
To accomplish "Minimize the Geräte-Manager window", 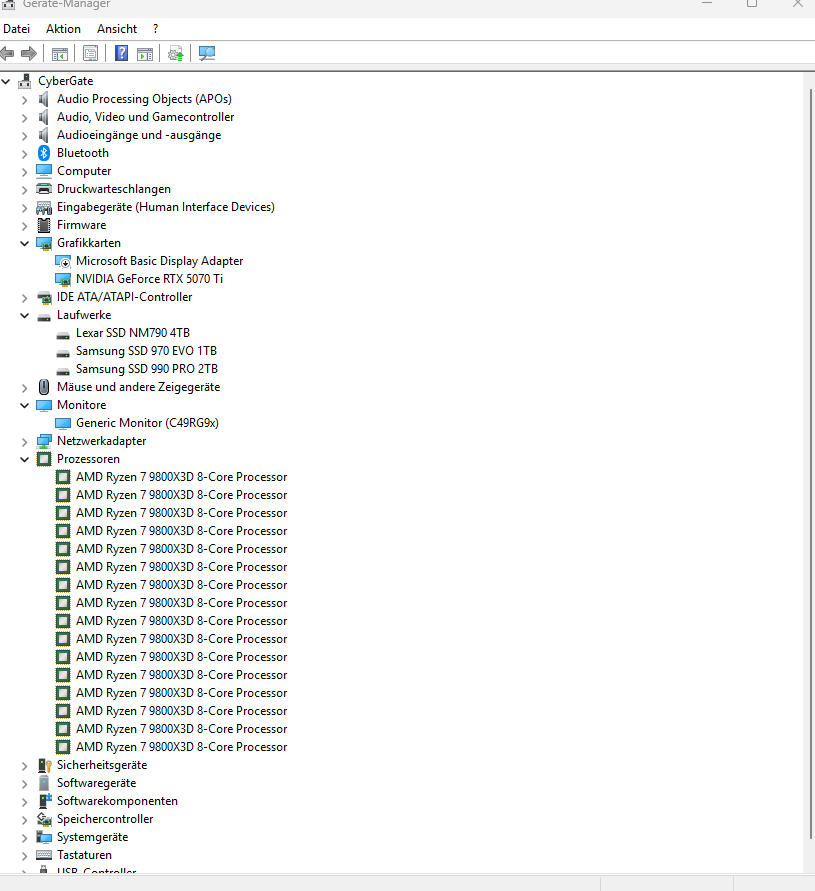I will [707, 3].
